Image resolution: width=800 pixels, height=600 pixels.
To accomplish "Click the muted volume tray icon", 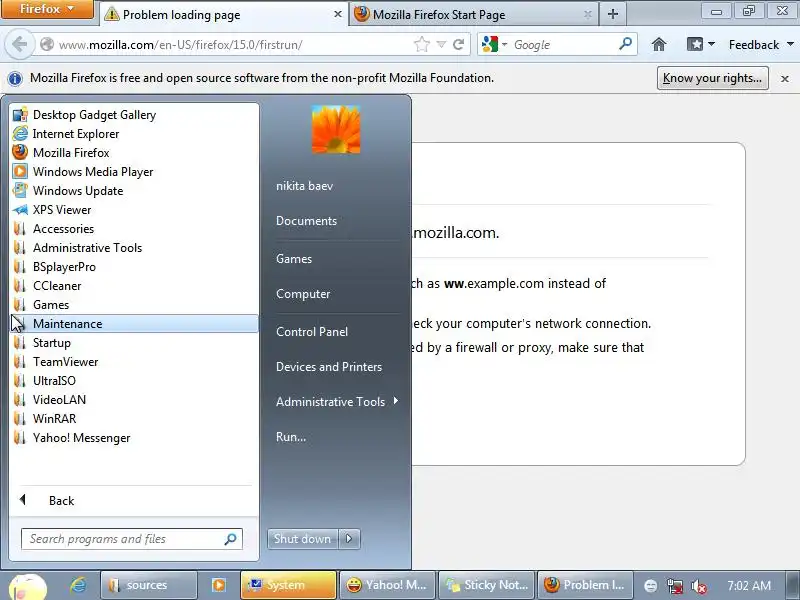I will 698,586.
